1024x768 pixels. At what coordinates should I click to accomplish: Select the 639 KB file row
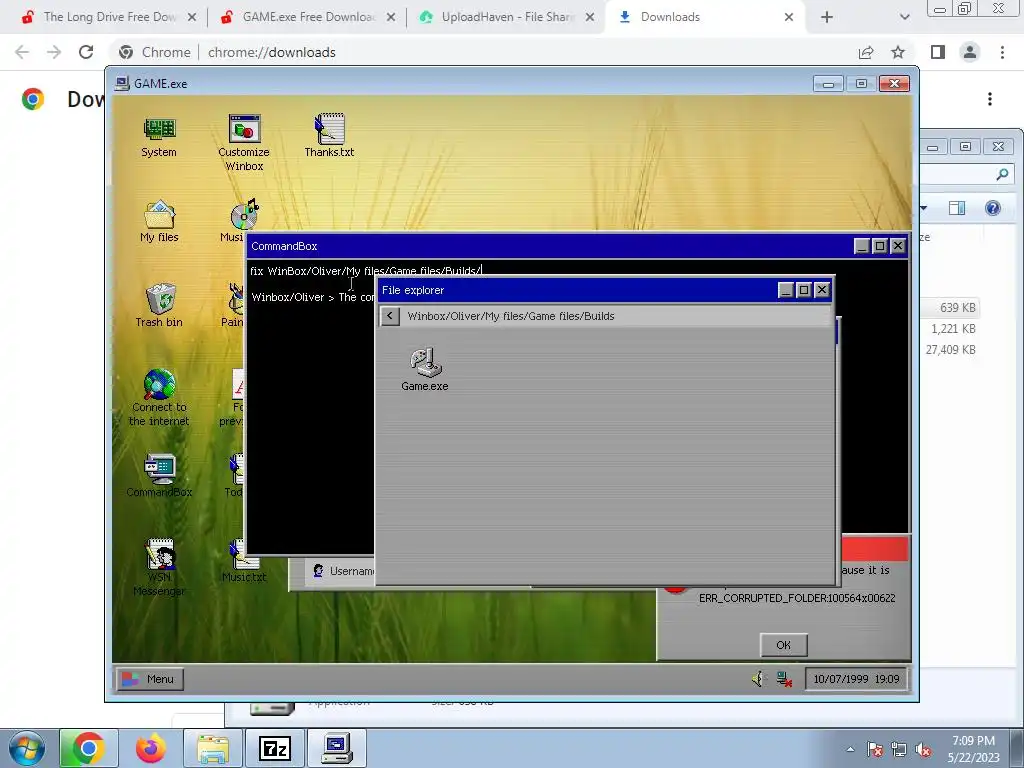click(x=950, y=308)
